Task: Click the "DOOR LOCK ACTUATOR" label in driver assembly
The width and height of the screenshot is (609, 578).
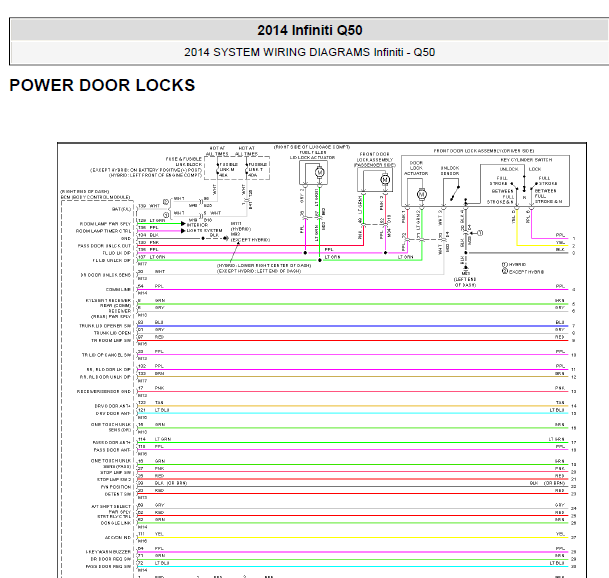Action: pyautogui.click(x=416, y=168)
